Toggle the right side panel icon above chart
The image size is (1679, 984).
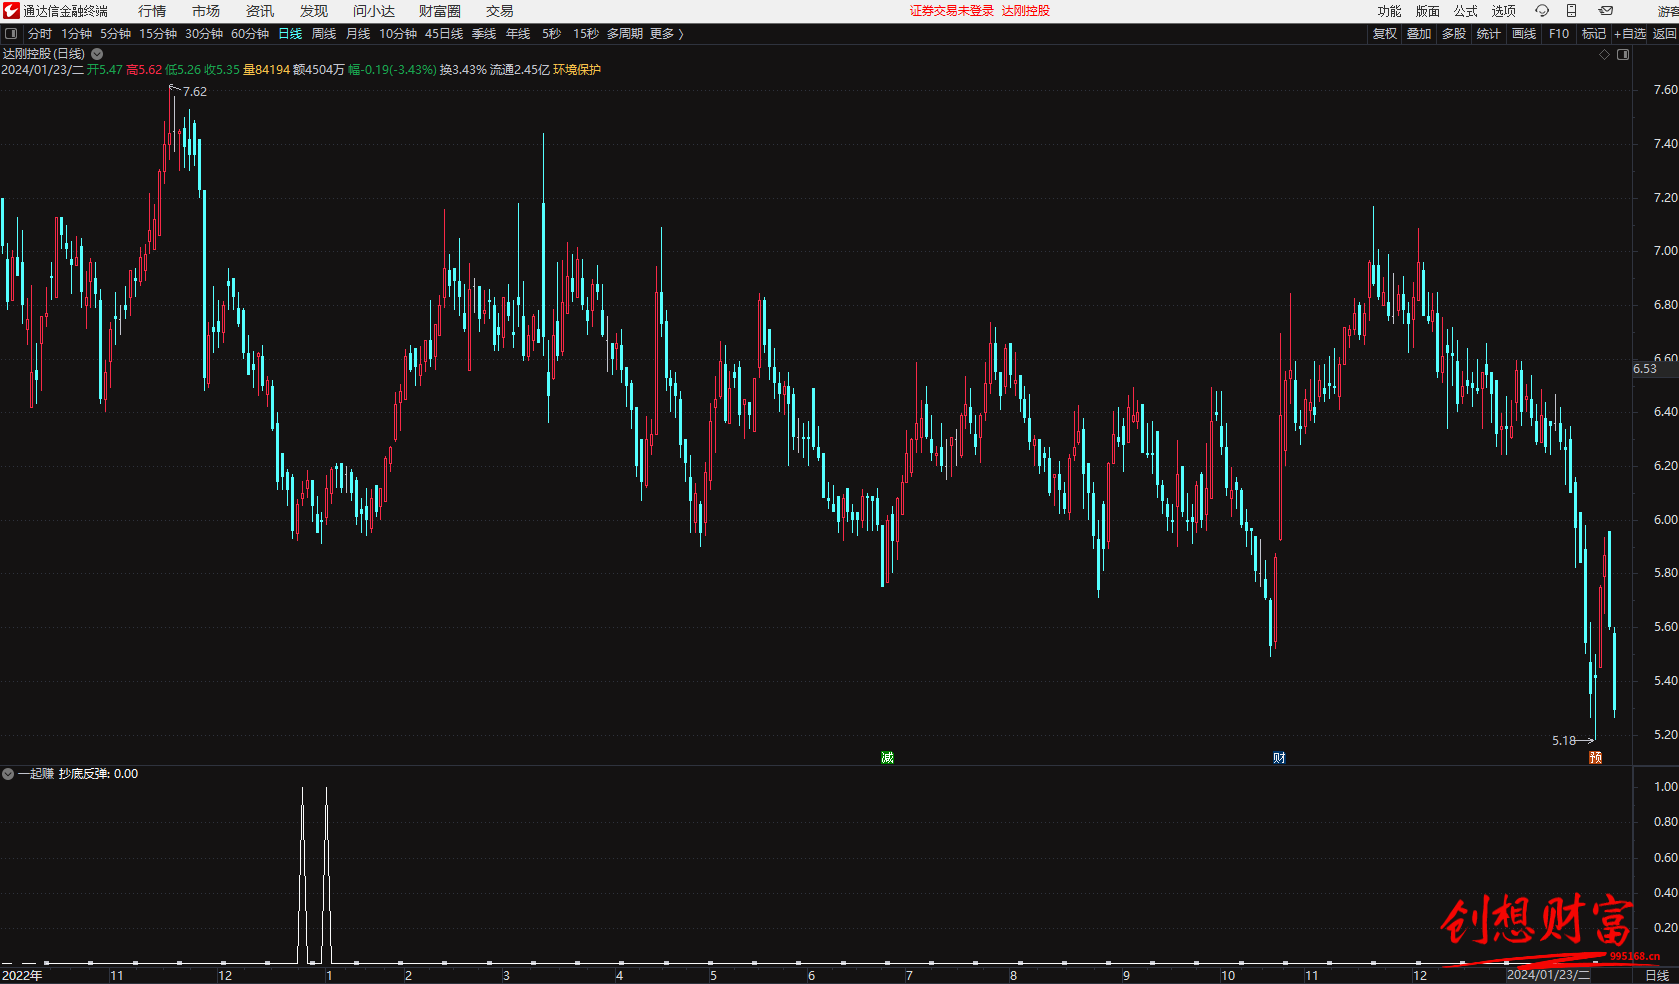click(1623, 55)
